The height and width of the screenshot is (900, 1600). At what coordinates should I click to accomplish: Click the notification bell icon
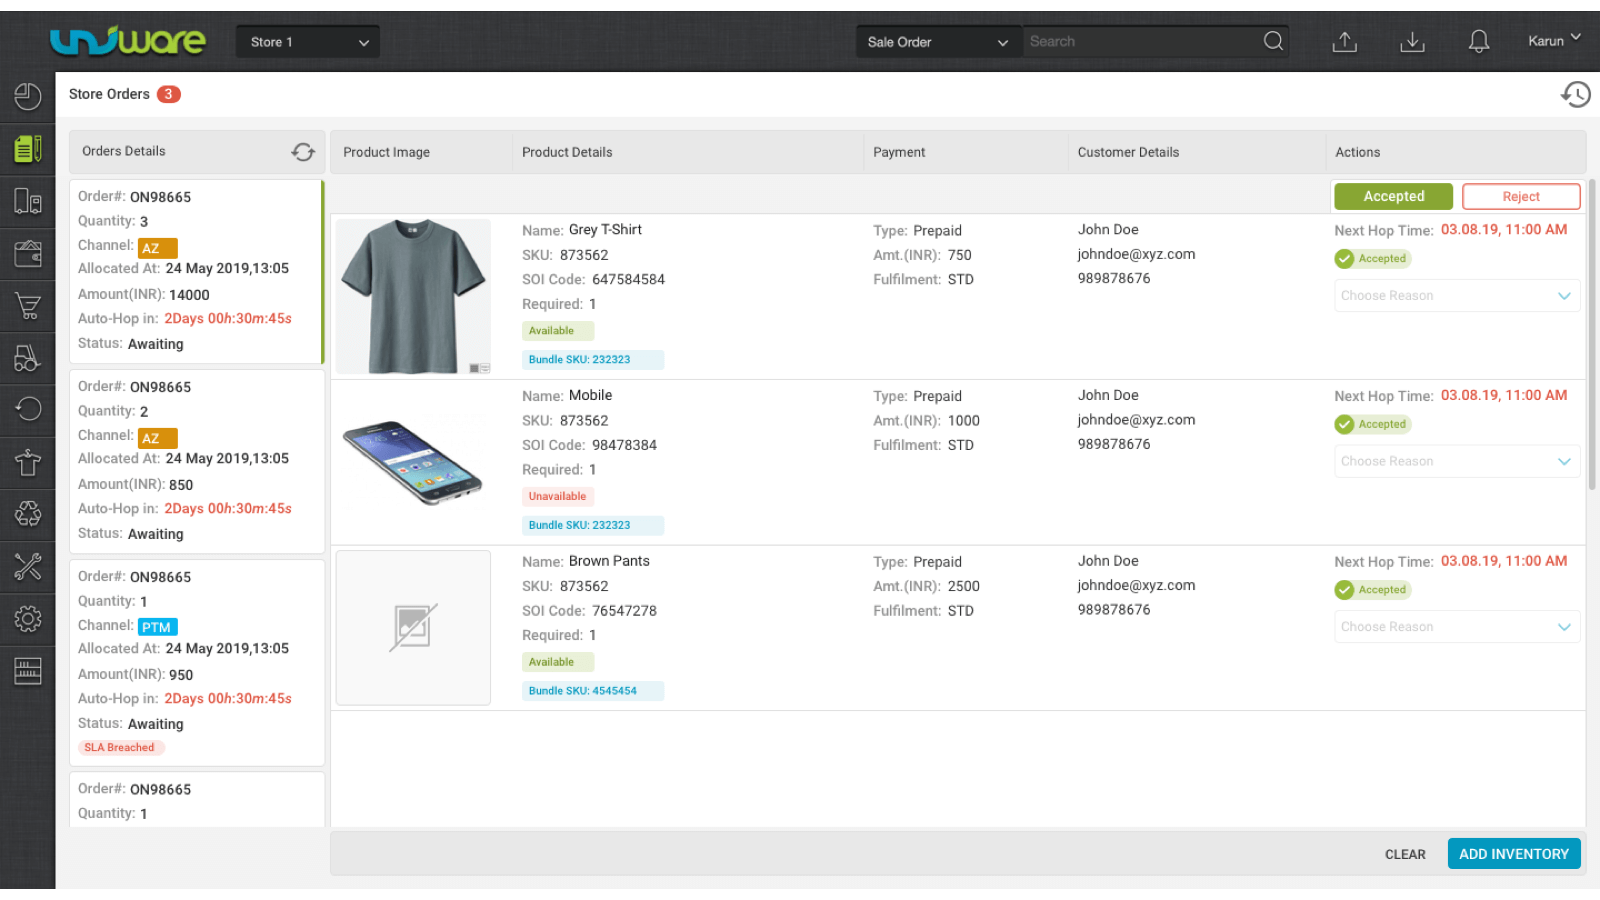coord(1480,41)
